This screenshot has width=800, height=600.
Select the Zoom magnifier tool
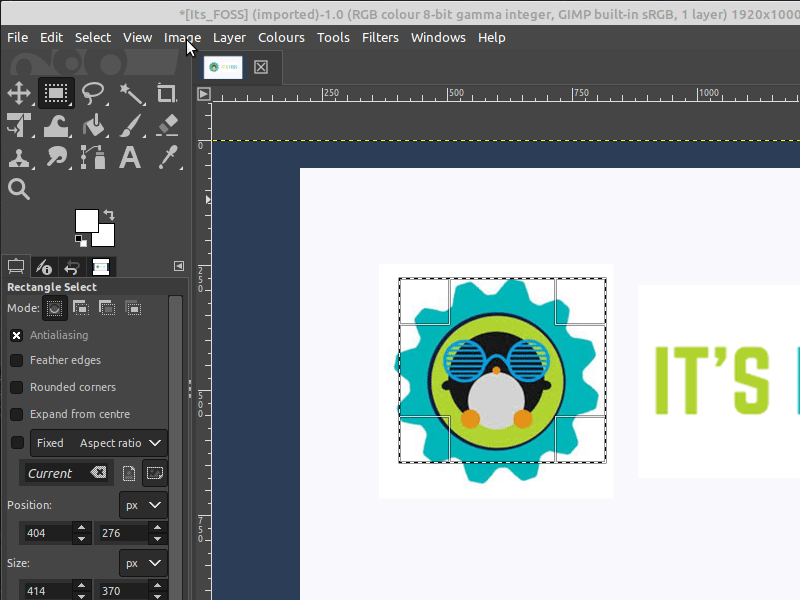(18, 189)
